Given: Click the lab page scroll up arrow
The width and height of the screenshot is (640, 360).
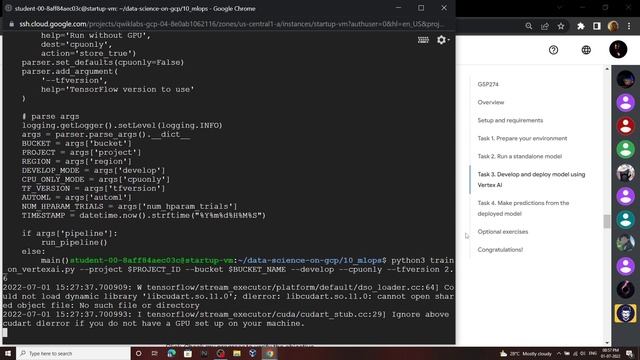Looking at the screenshot, I should pos(607,69).
